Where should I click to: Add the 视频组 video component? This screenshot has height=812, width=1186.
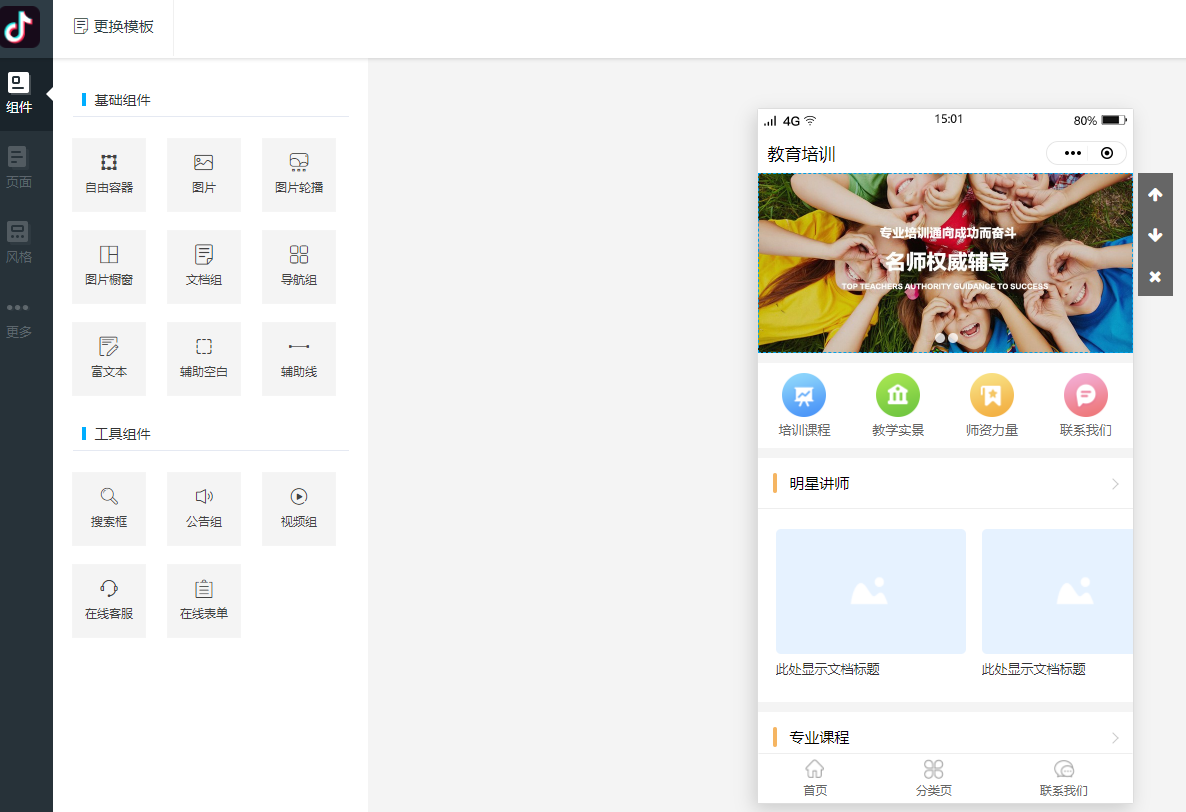click(299, 509)
